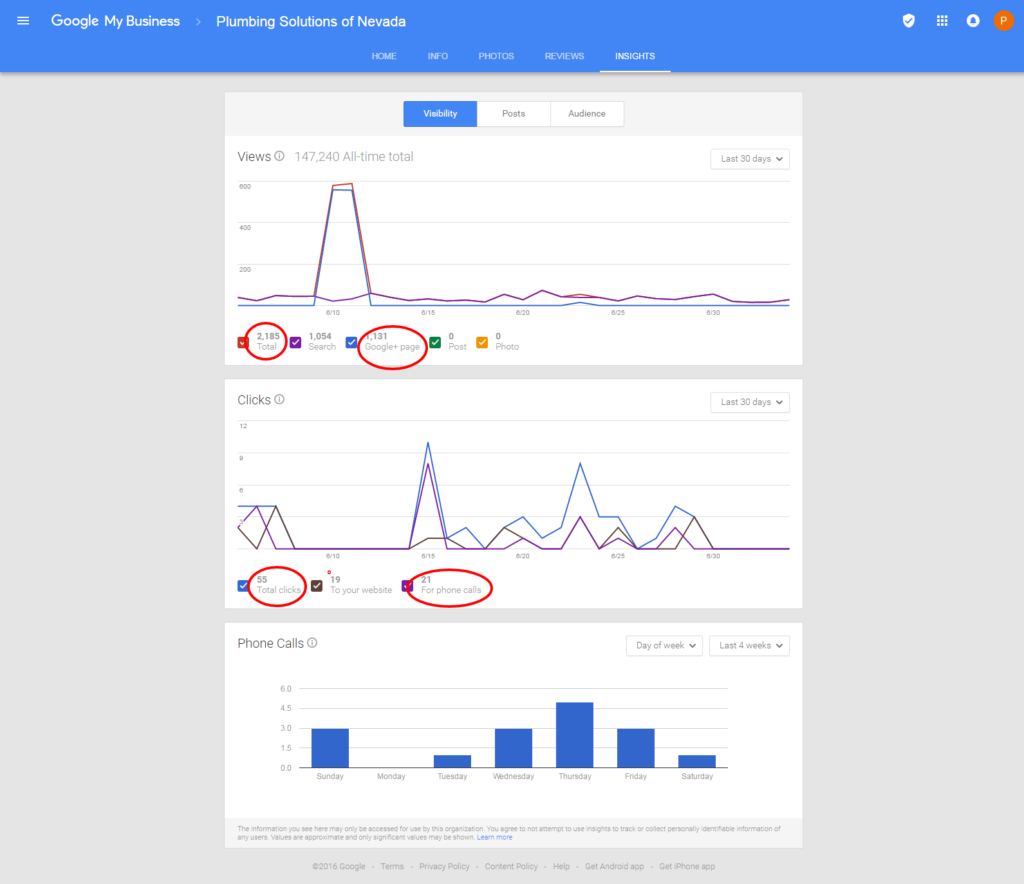Open the Content Policy footer link
Image resolution: width=1024 pixels, height=884 pixels.
coord(511,866)
